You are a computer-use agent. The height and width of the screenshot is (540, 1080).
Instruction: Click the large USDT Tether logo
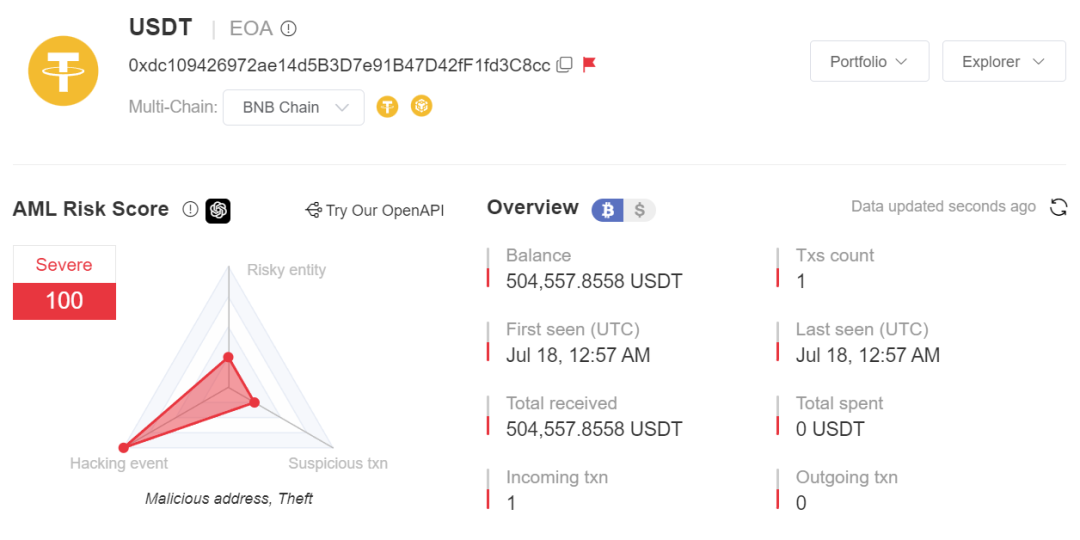63,70
